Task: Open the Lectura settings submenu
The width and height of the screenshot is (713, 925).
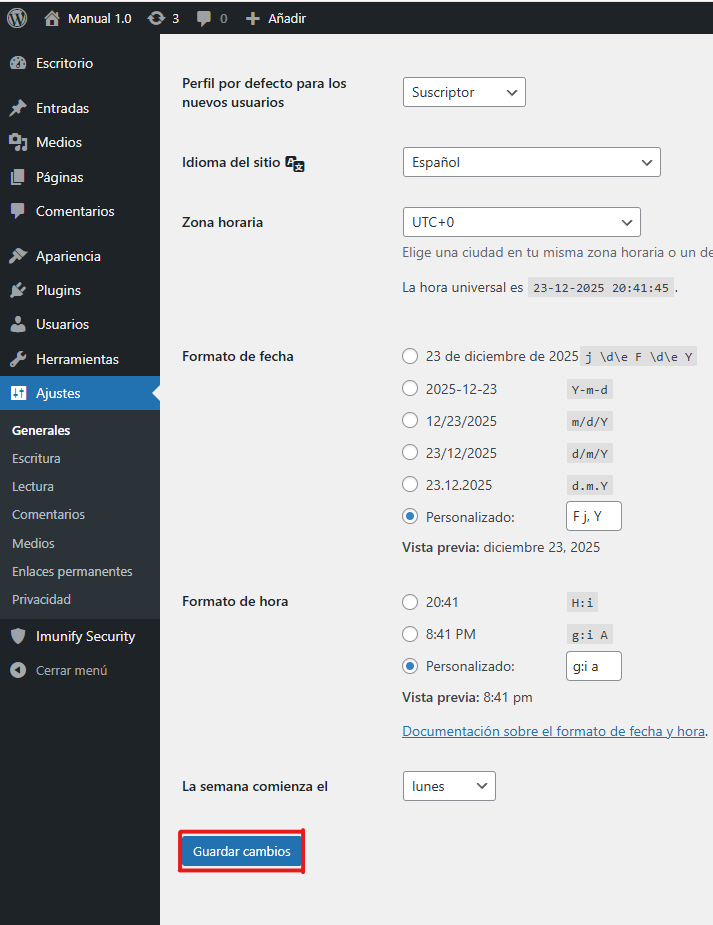Action: pos(33,486)
